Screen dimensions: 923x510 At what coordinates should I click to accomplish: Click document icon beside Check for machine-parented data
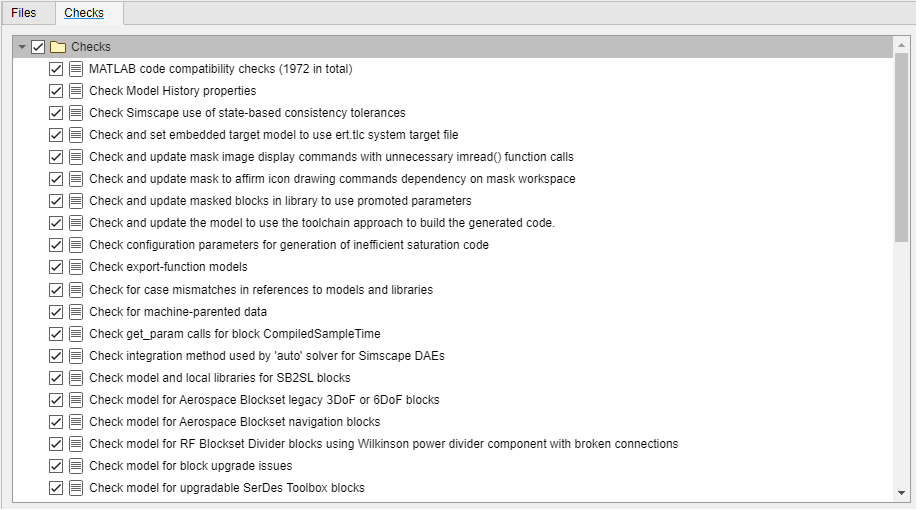pos(76,311)
